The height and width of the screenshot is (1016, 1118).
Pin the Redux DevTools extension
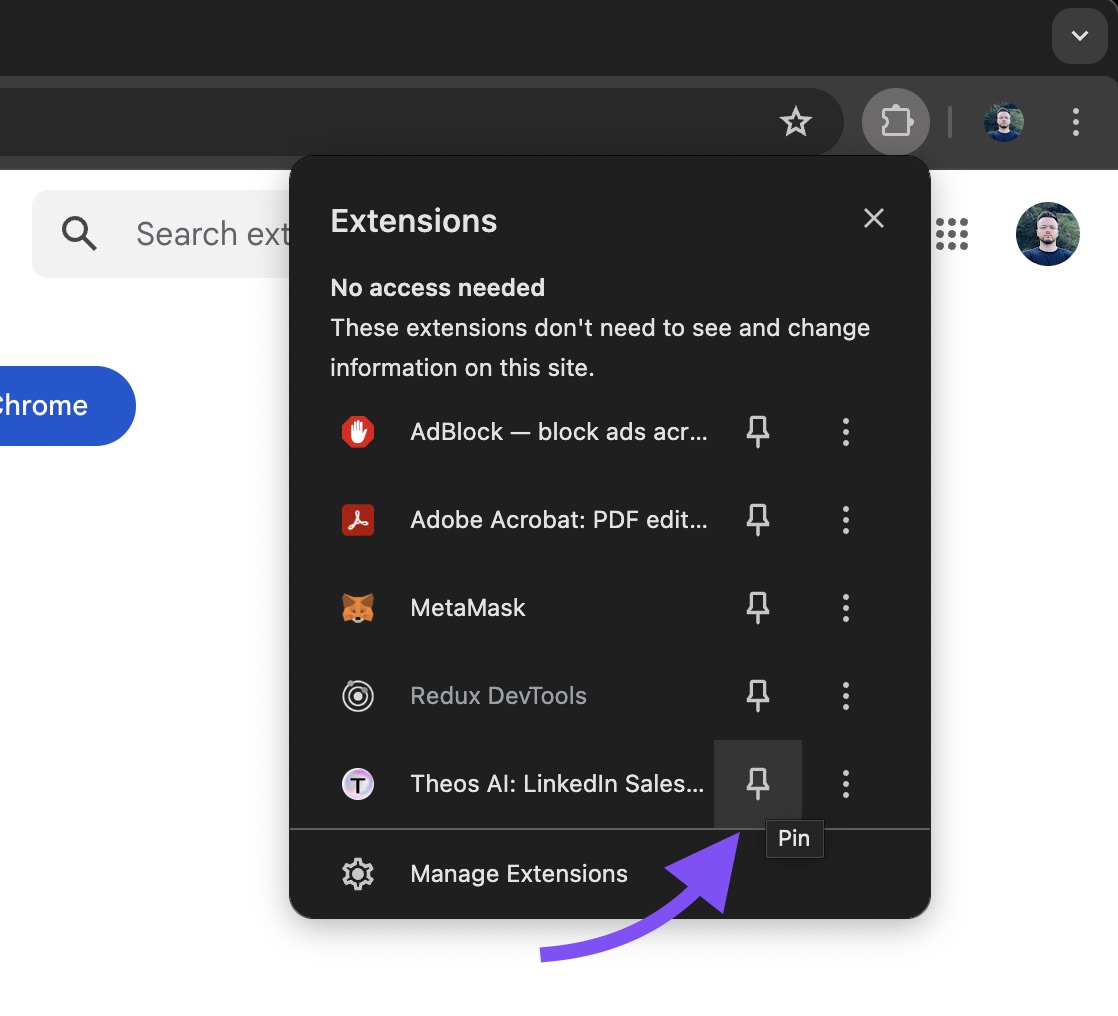(x=757, y=696)
